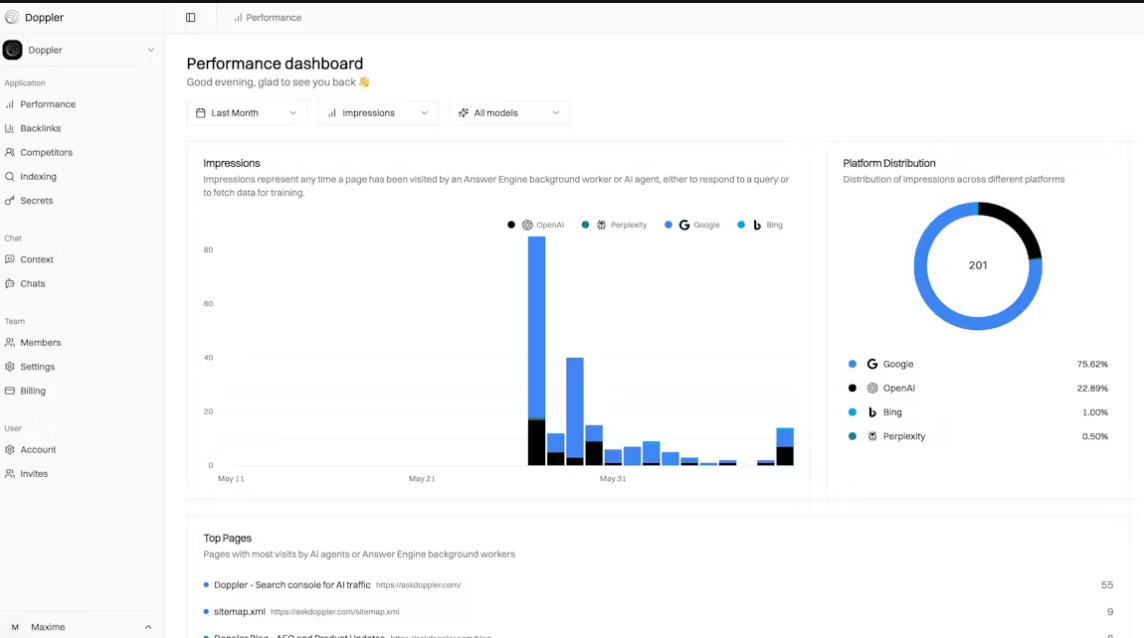Click the Invites people icon
Image resolution: width=1144 pixels, height=638 pixels.
(x=9, y=474)
